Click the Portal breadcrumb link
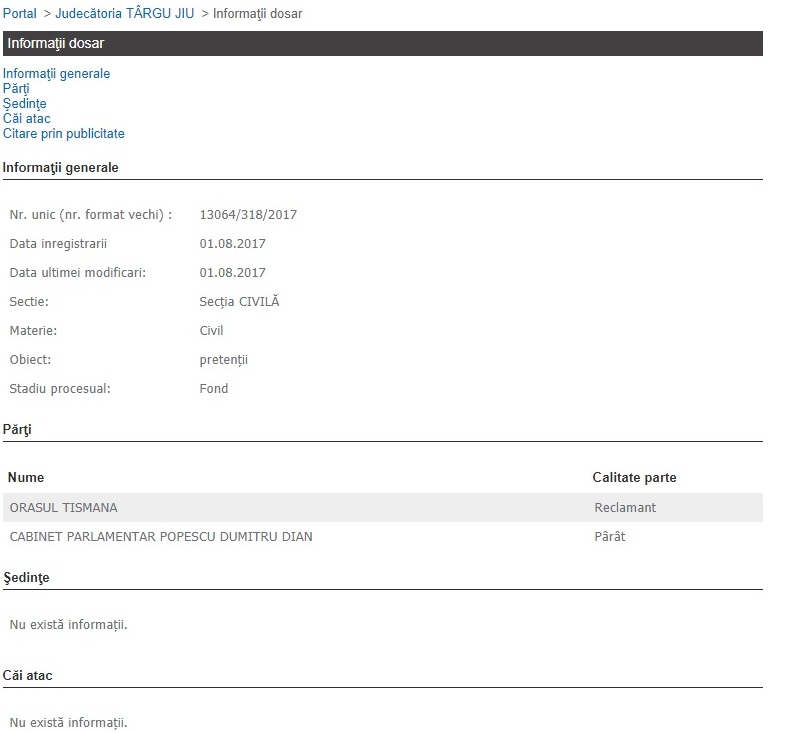The height and width of the screenshot is (733, 800). click(20, 14)
